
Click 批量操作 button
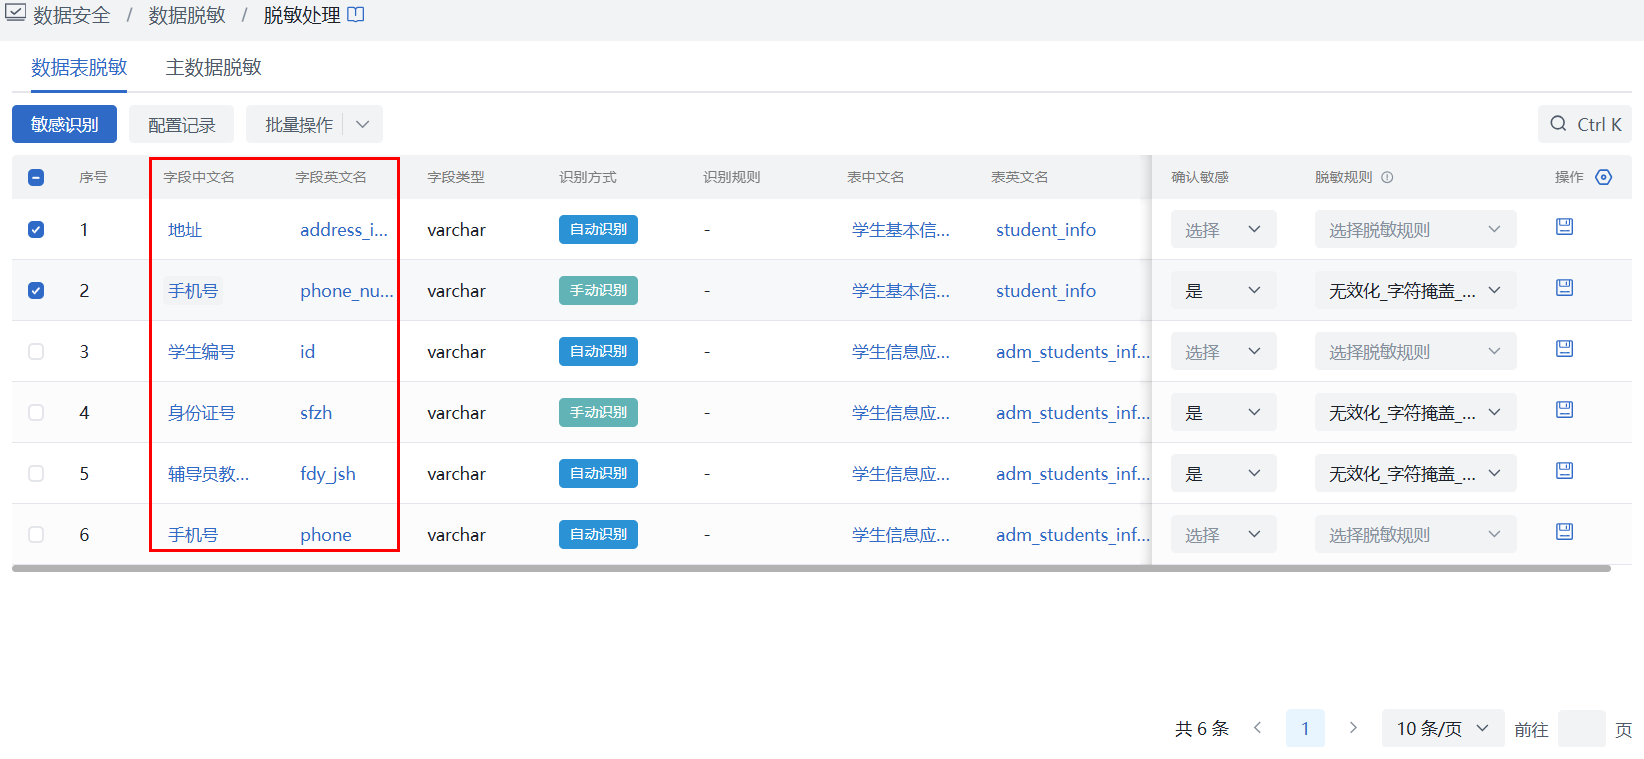coord(298,125)
